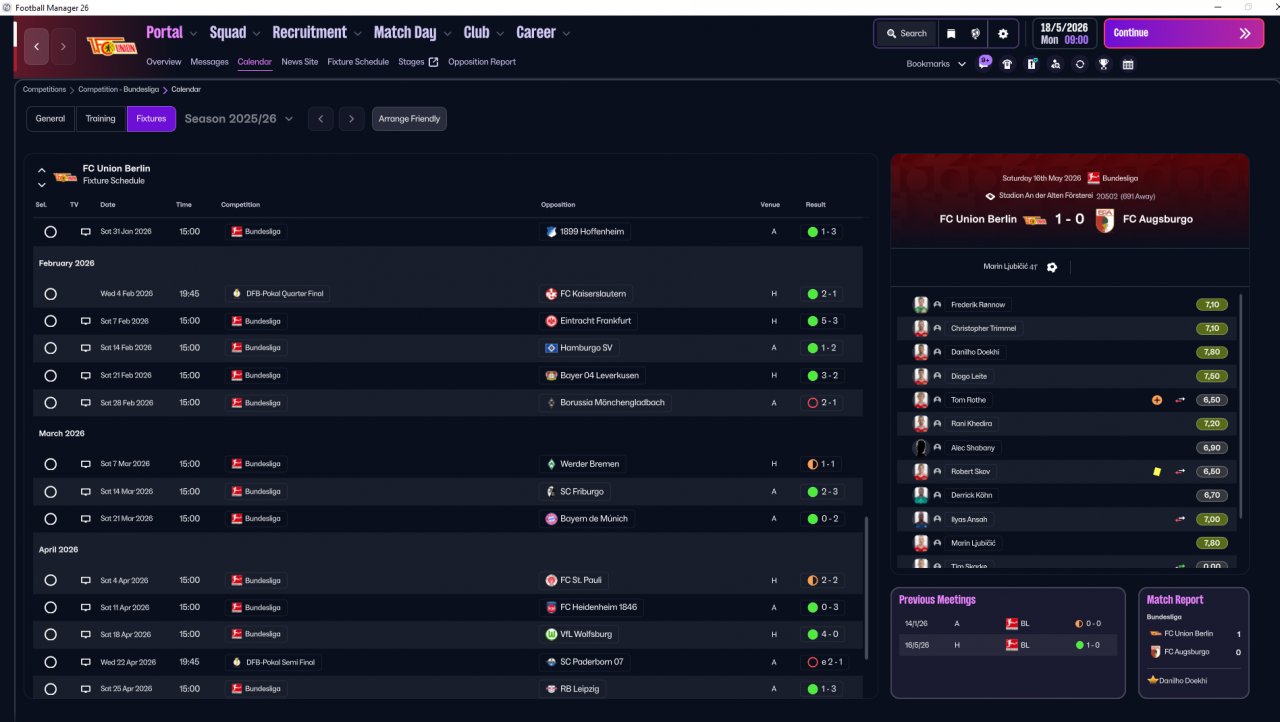This screenshot has height=722, width=1280.
Task: Click the Eintracht Frankfurt club crest
Action: 551,321
